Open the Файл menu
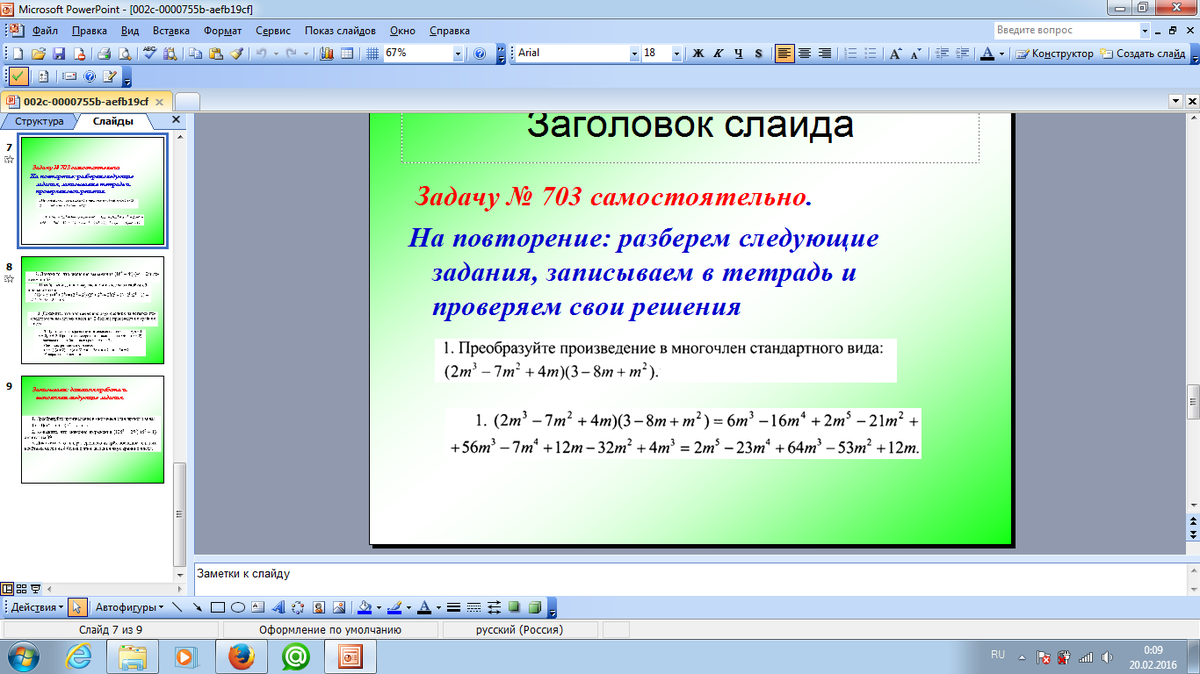 (x=45, y=30)
